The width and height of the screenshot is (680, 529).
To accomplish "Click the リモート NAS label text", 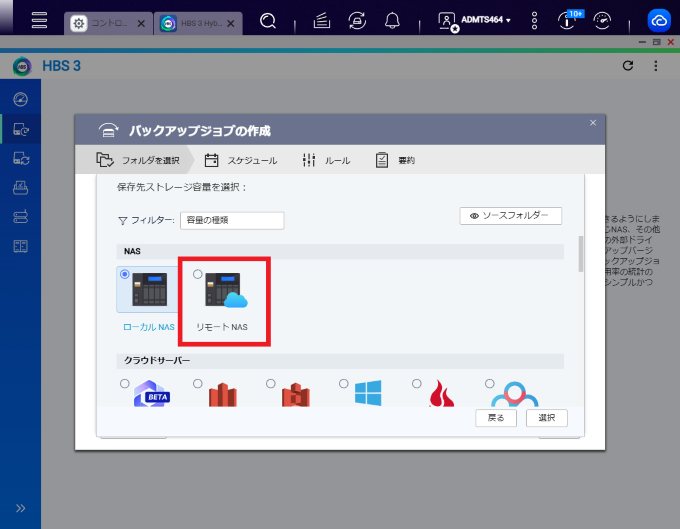I will click(x=222, y=327).
